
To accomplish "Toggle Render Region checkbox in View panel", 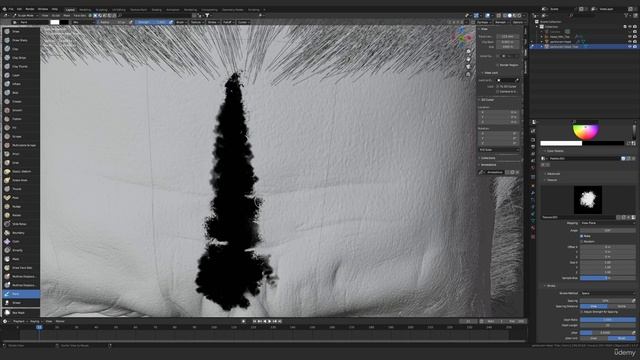I will point(497,65).
